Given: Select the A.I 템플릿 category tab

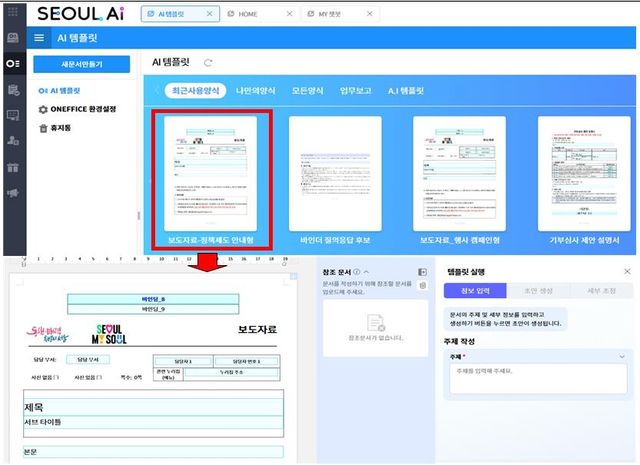Looking at the screenshot, I should (x=406, y=91).
